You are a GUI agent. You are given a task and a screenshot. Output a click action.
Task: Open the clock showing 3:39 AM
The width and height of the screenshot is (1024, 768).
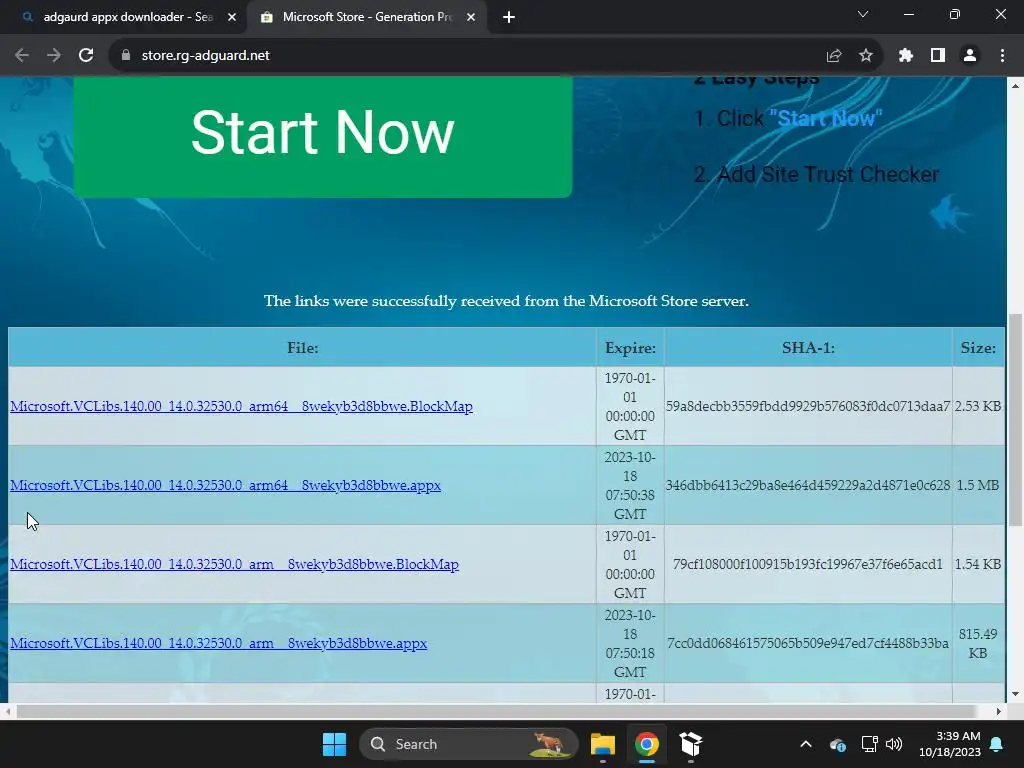pyautogui.click(x=950, y=744)
